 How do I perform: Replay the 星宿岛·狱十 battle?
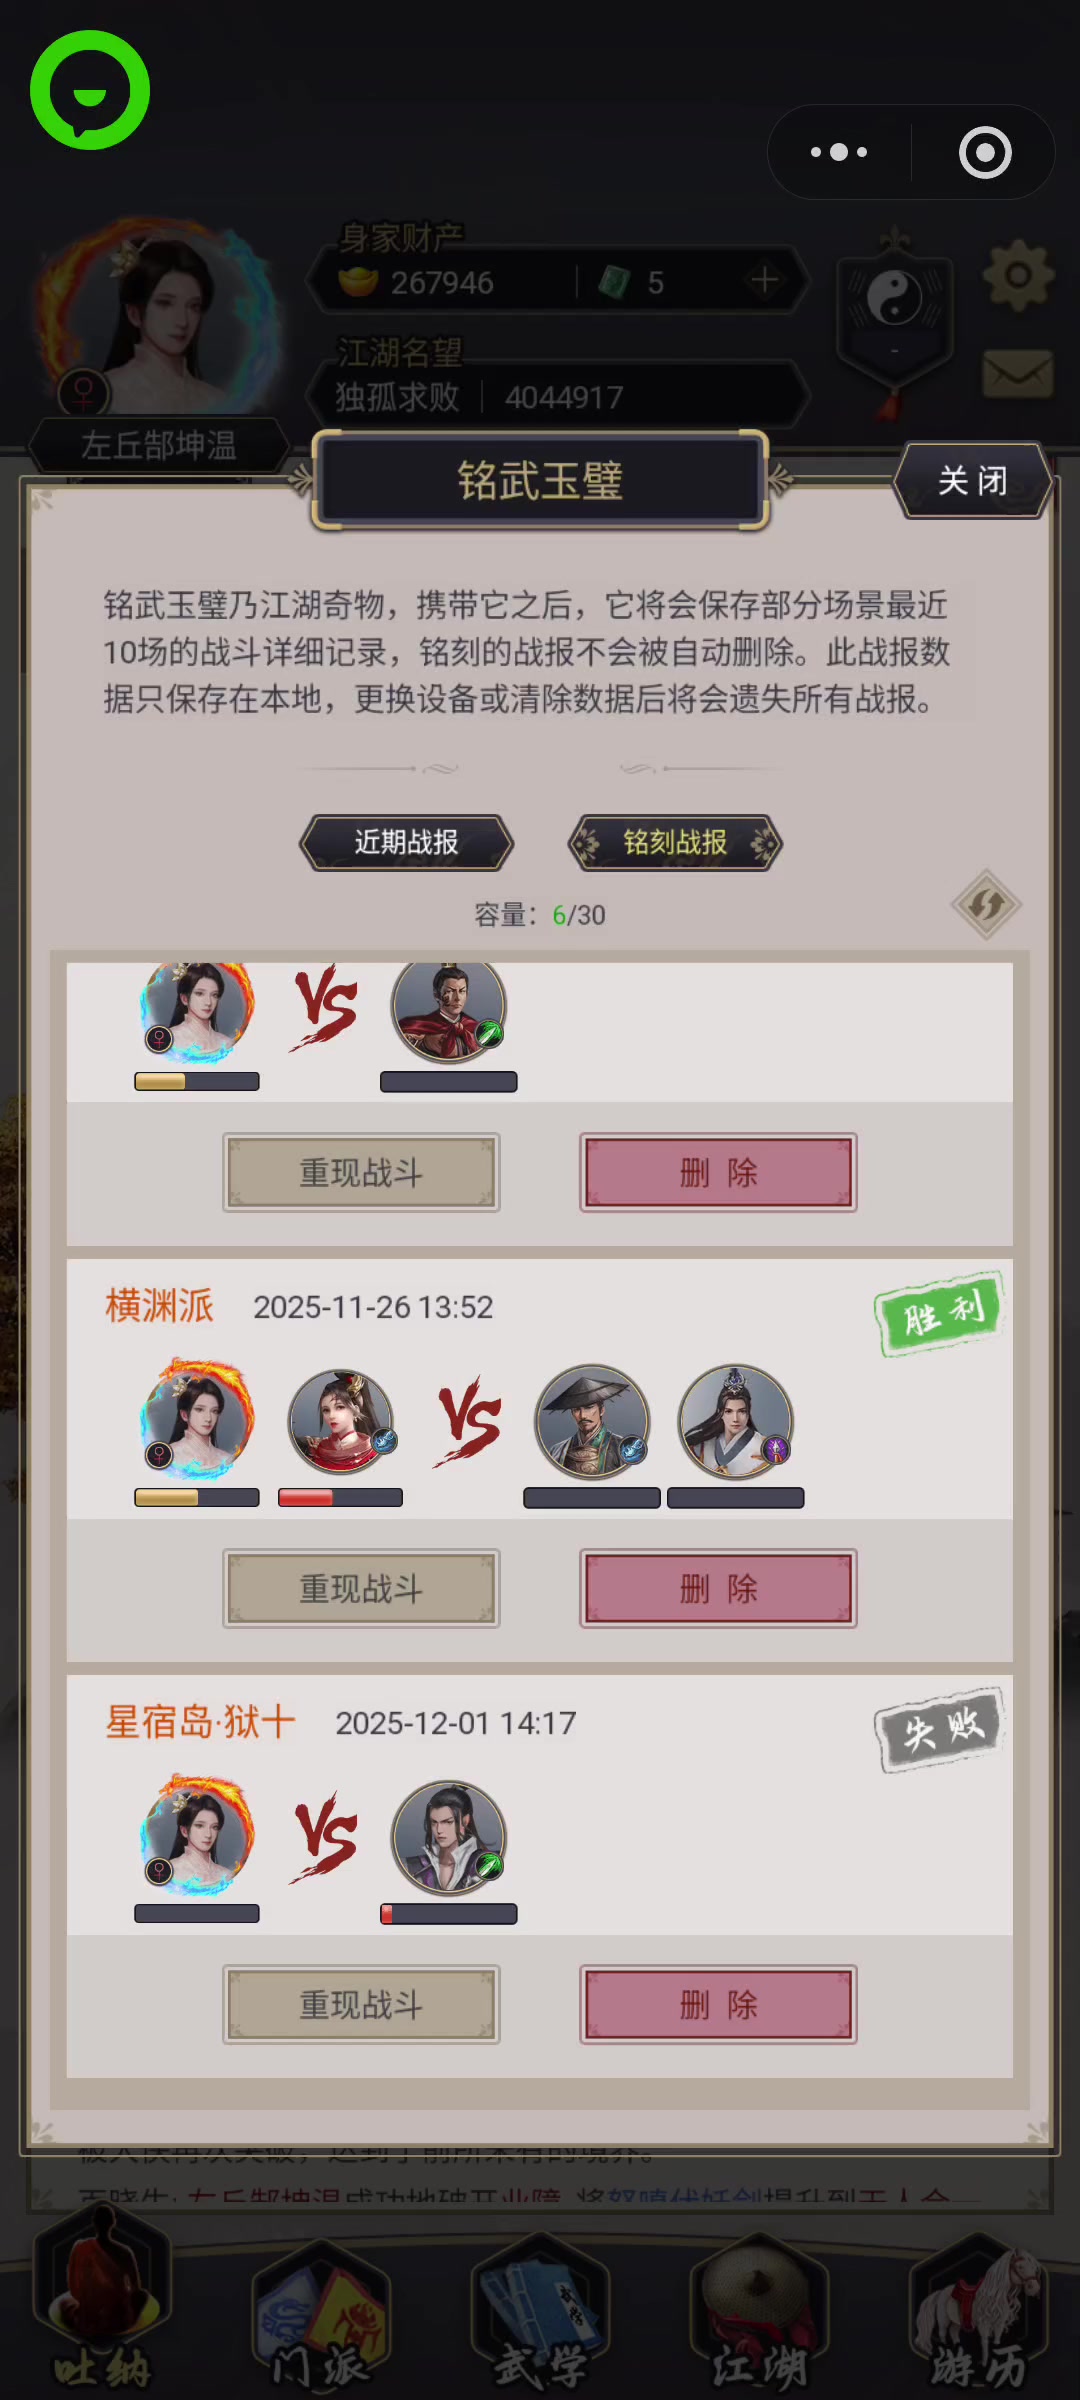361,2004
